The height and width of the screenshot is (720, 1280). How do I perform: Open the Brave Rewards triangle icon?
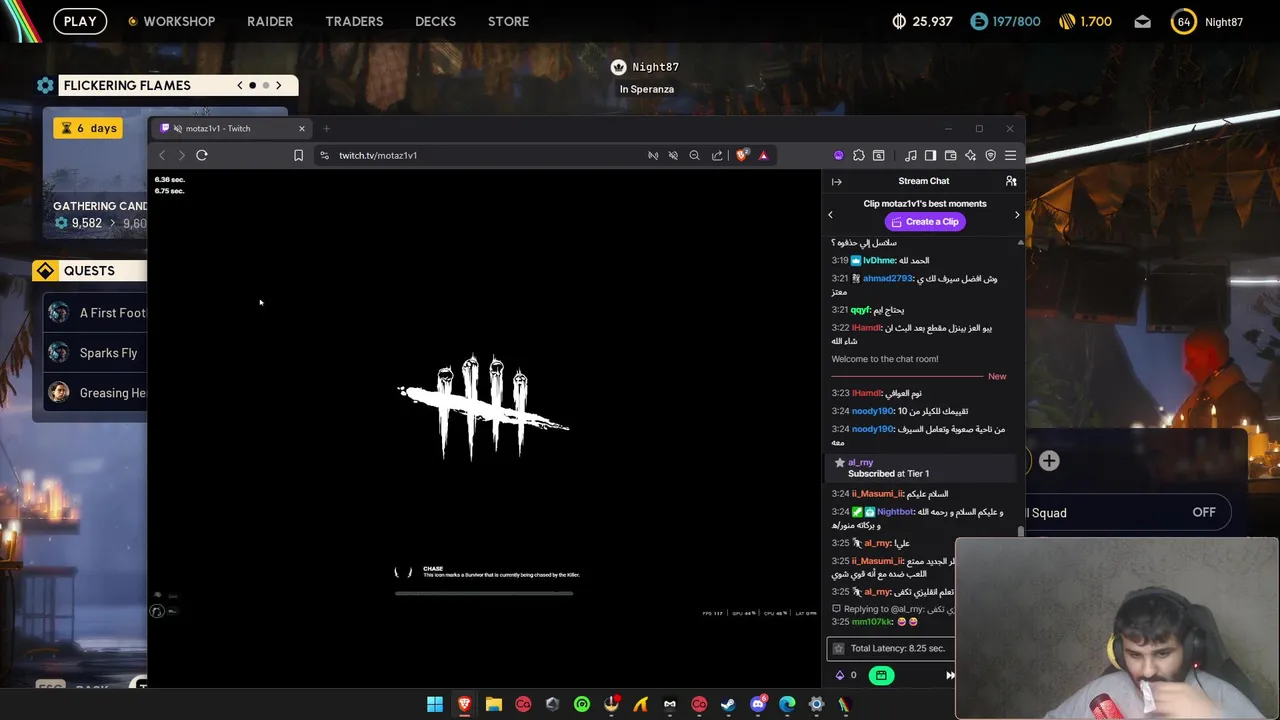pos(763,155)
